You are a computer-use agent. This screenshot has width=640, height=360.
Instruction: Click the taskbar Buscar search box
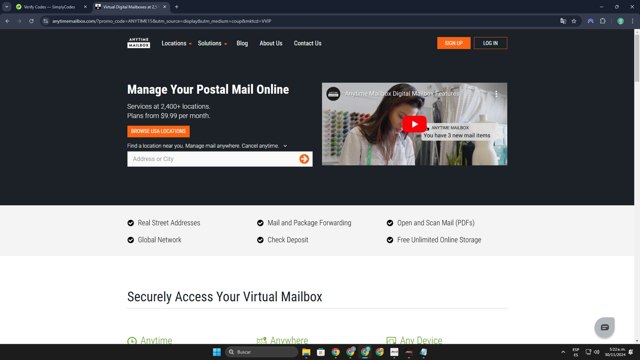pos(262,352)
